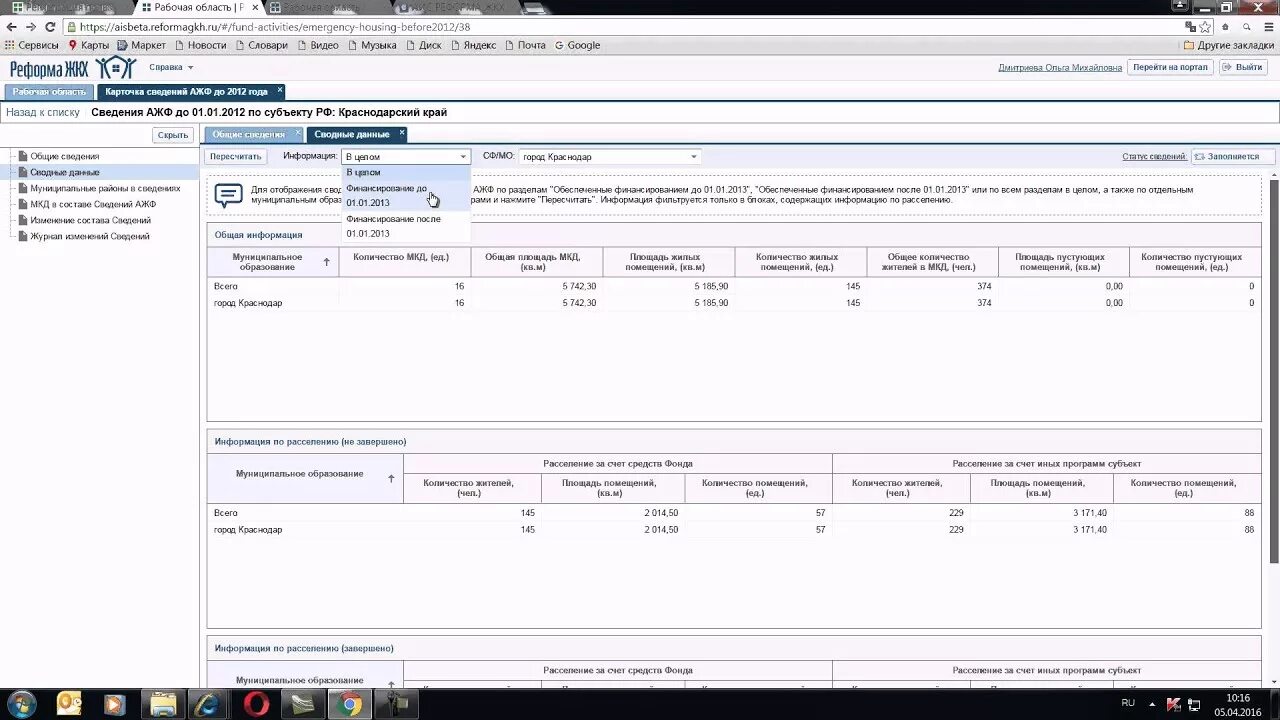Open Internet Explorer from the taskbar
The width and height of the screenshot is (1280, 720).
click(x=209, y=704)
